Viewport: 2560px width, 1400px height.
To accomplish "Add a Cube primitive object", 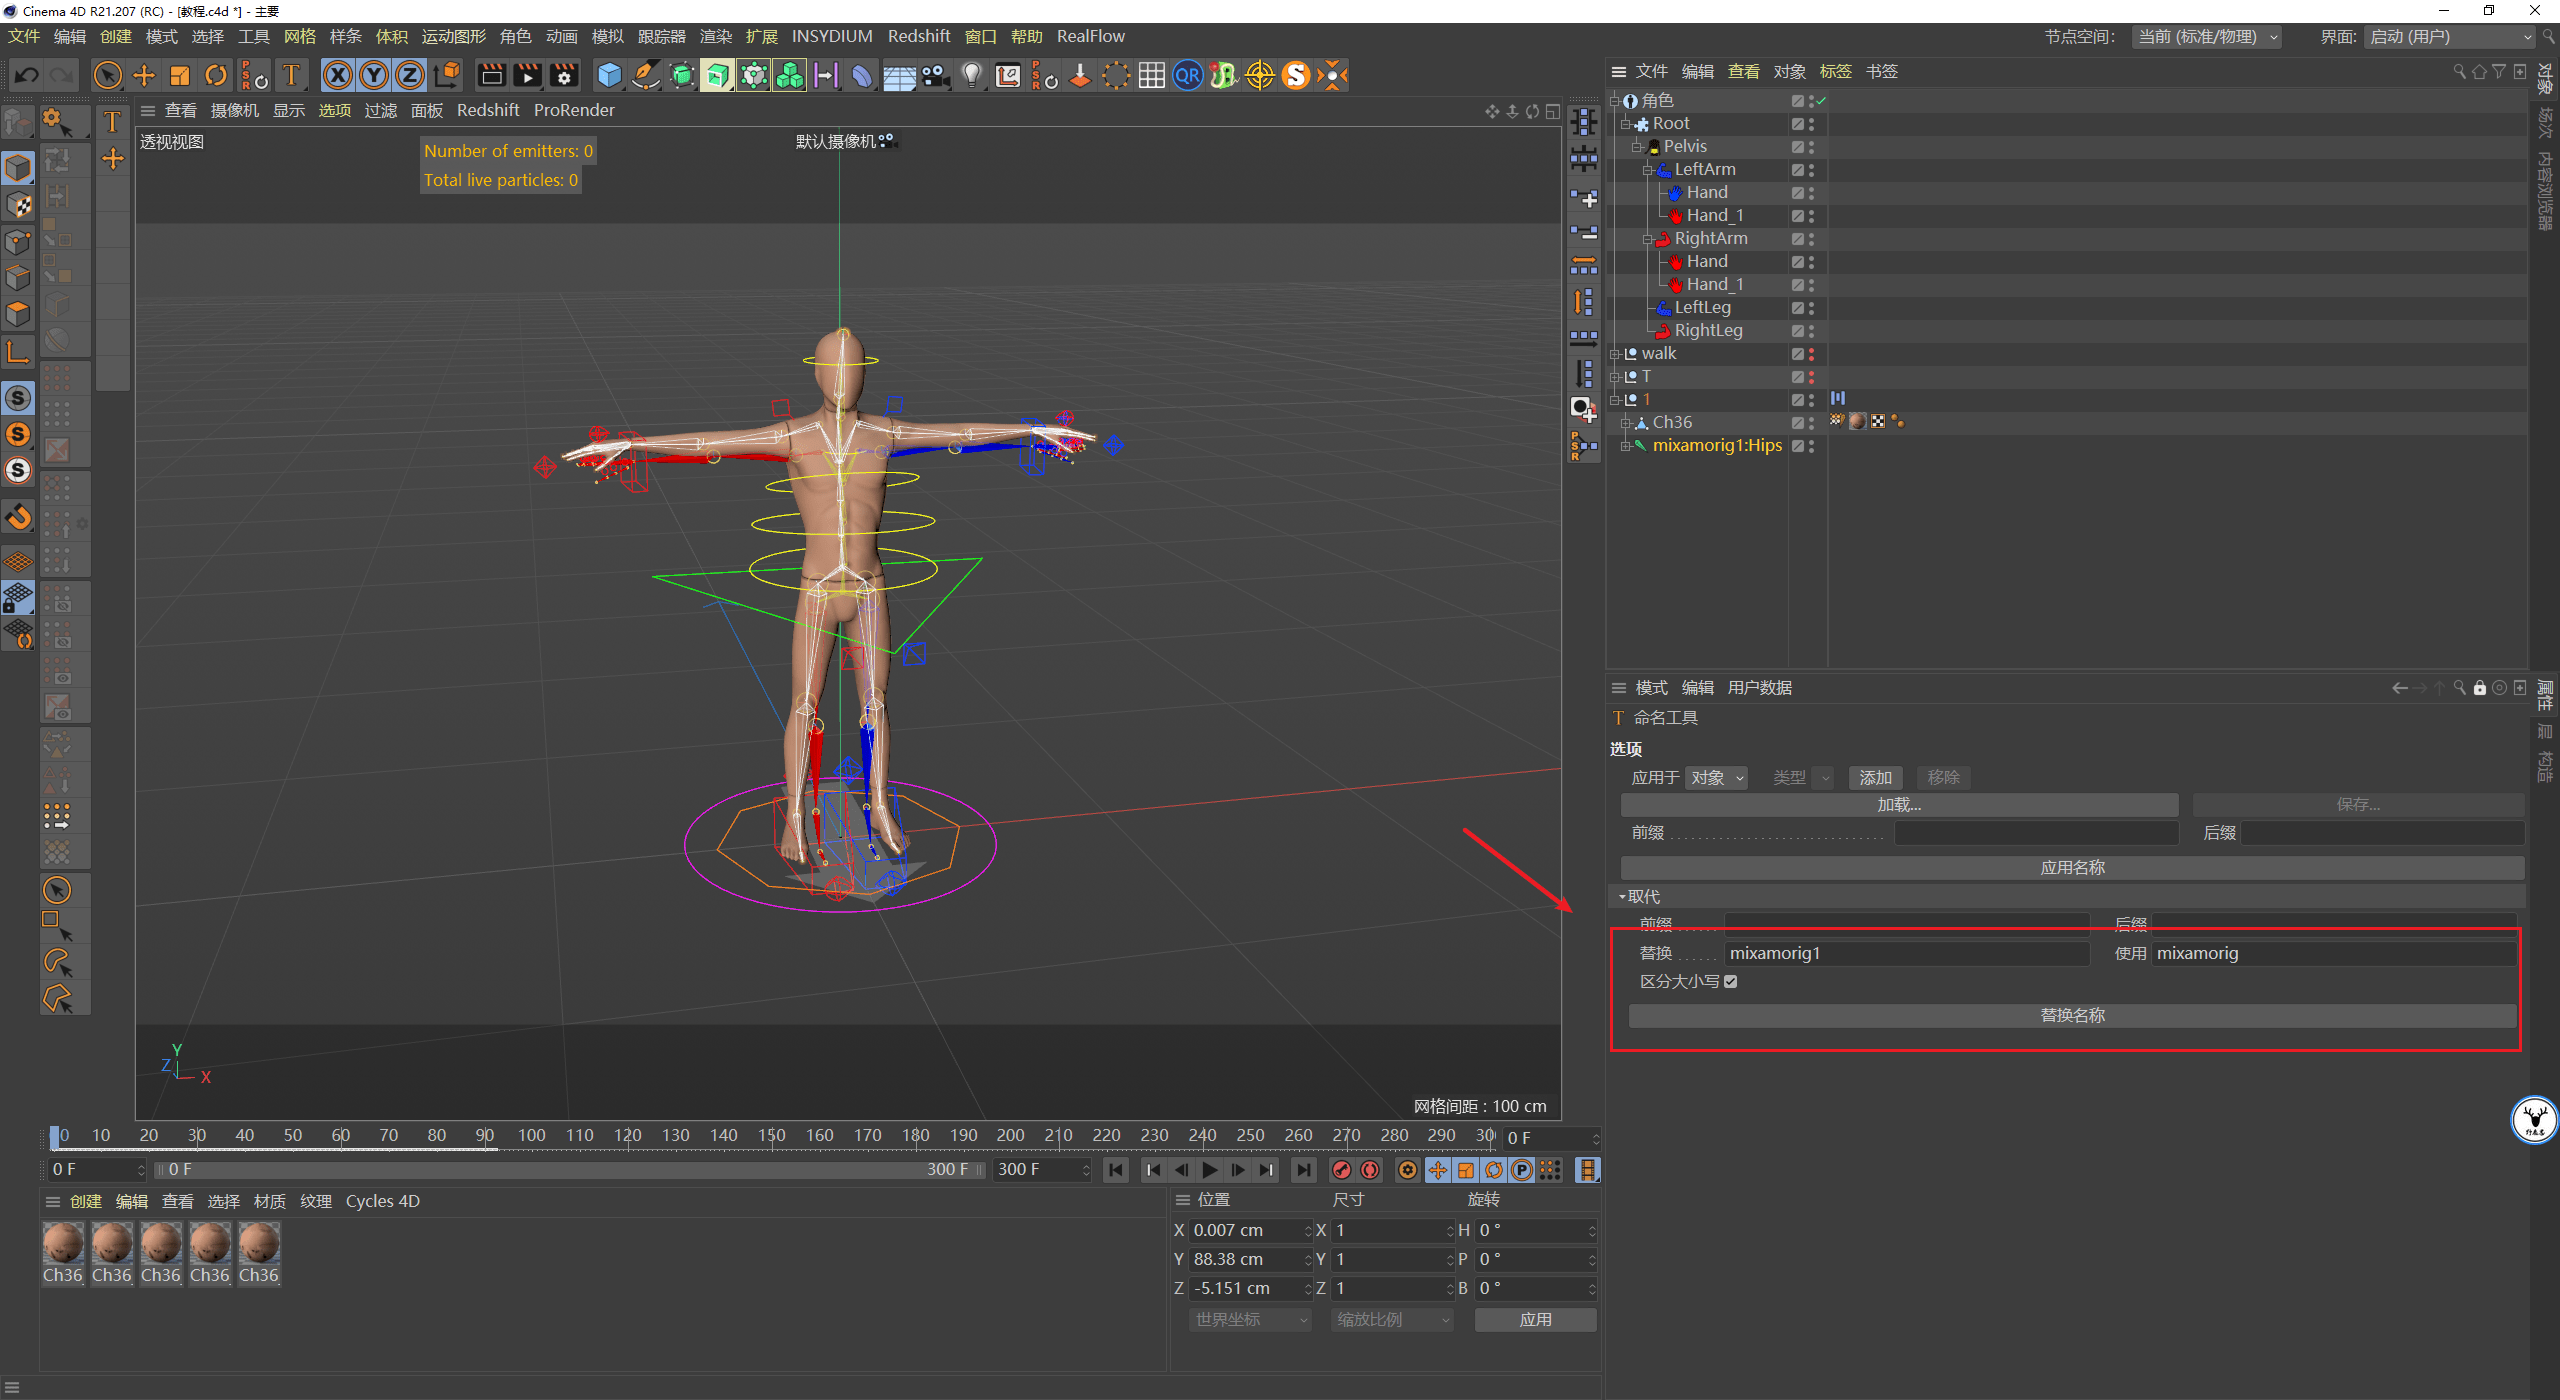I will coord(609,75).
